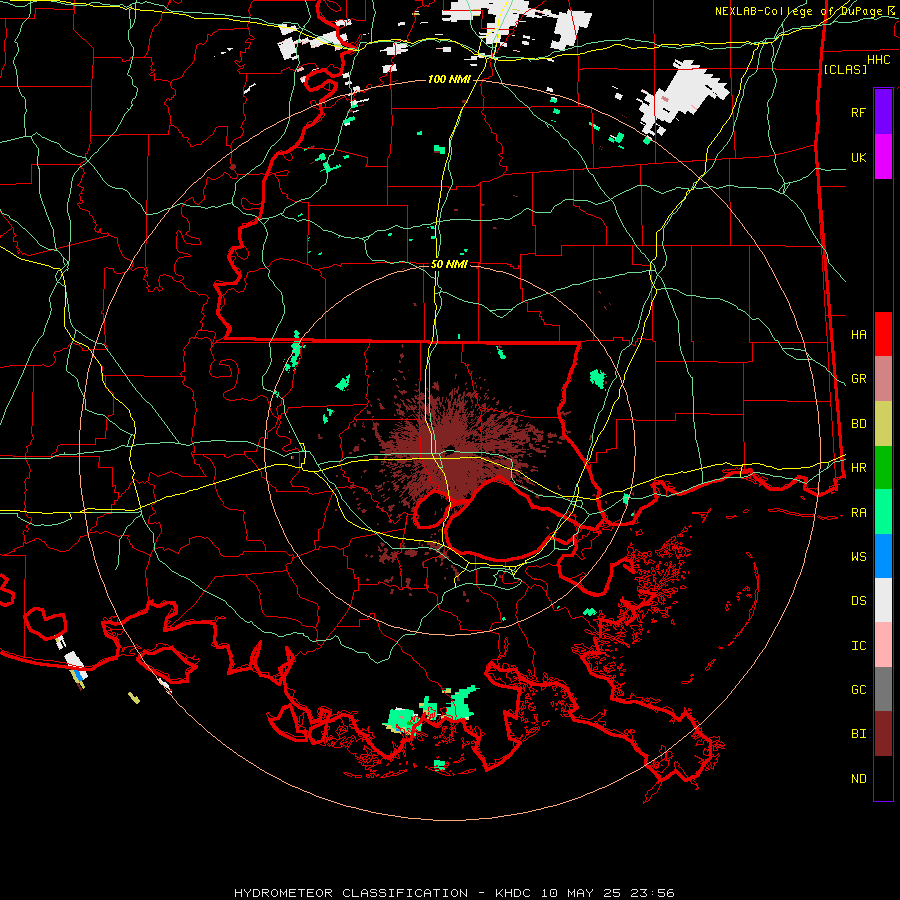Click the DS white legend swatch

[883, 600]
